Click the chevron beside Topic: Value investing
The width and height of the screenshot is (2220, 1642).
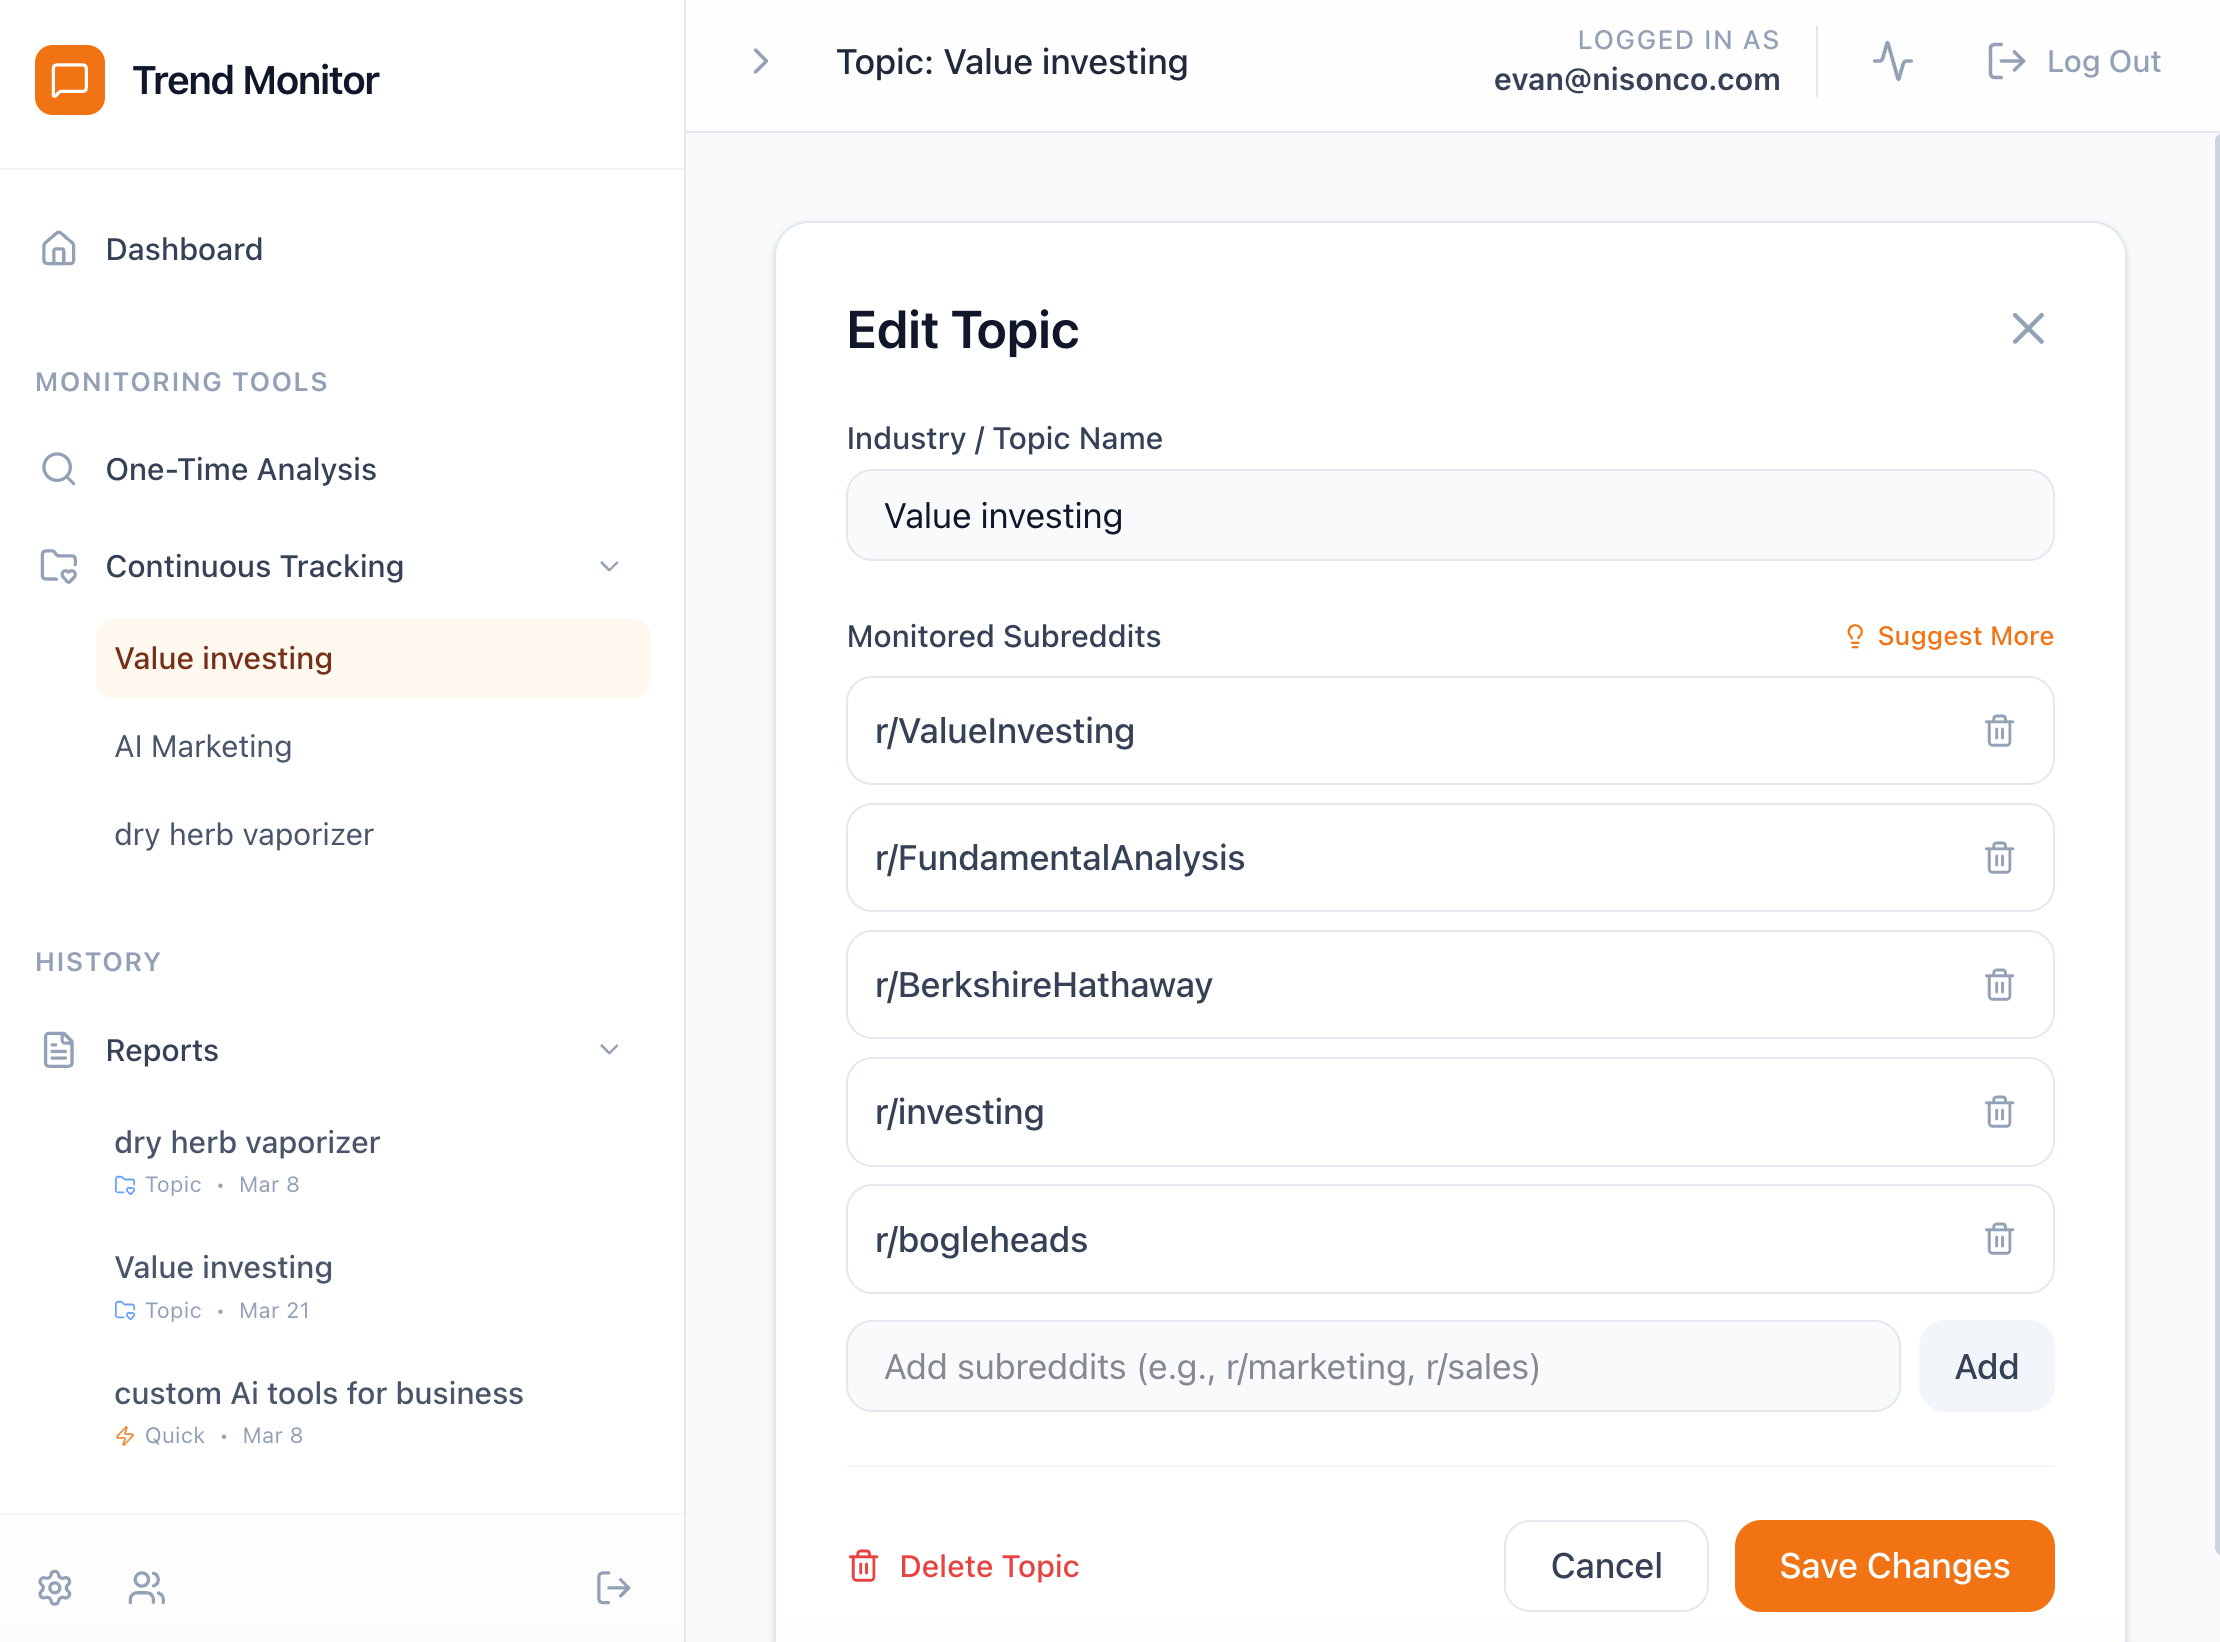click(x=761, y=61)
